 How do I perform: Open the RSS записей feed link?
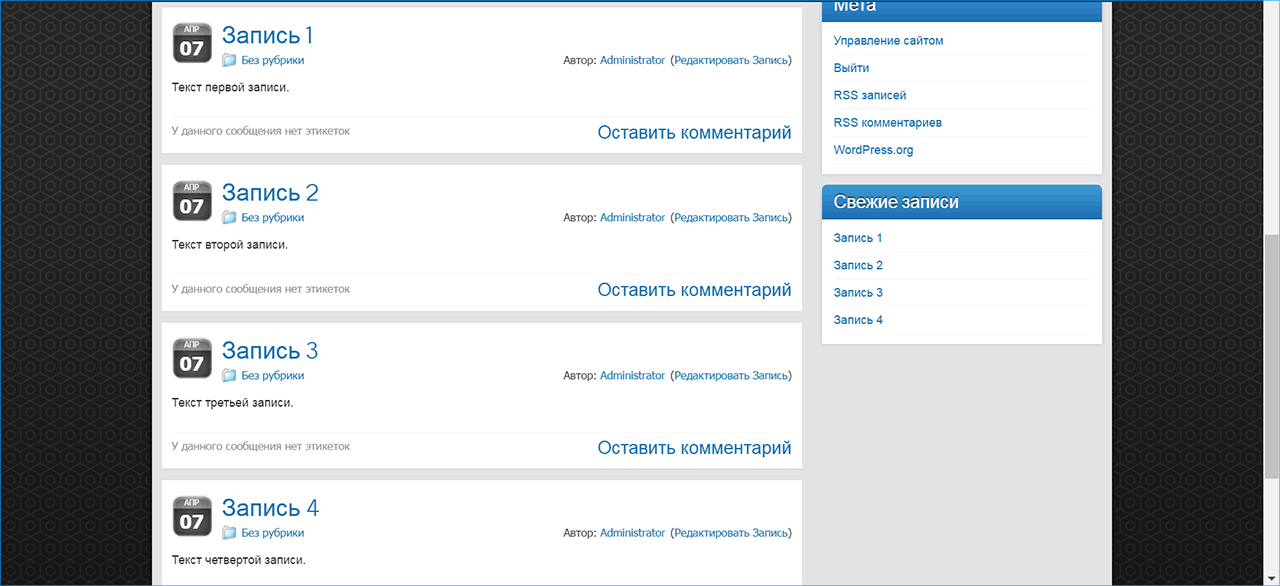[870, 95]
